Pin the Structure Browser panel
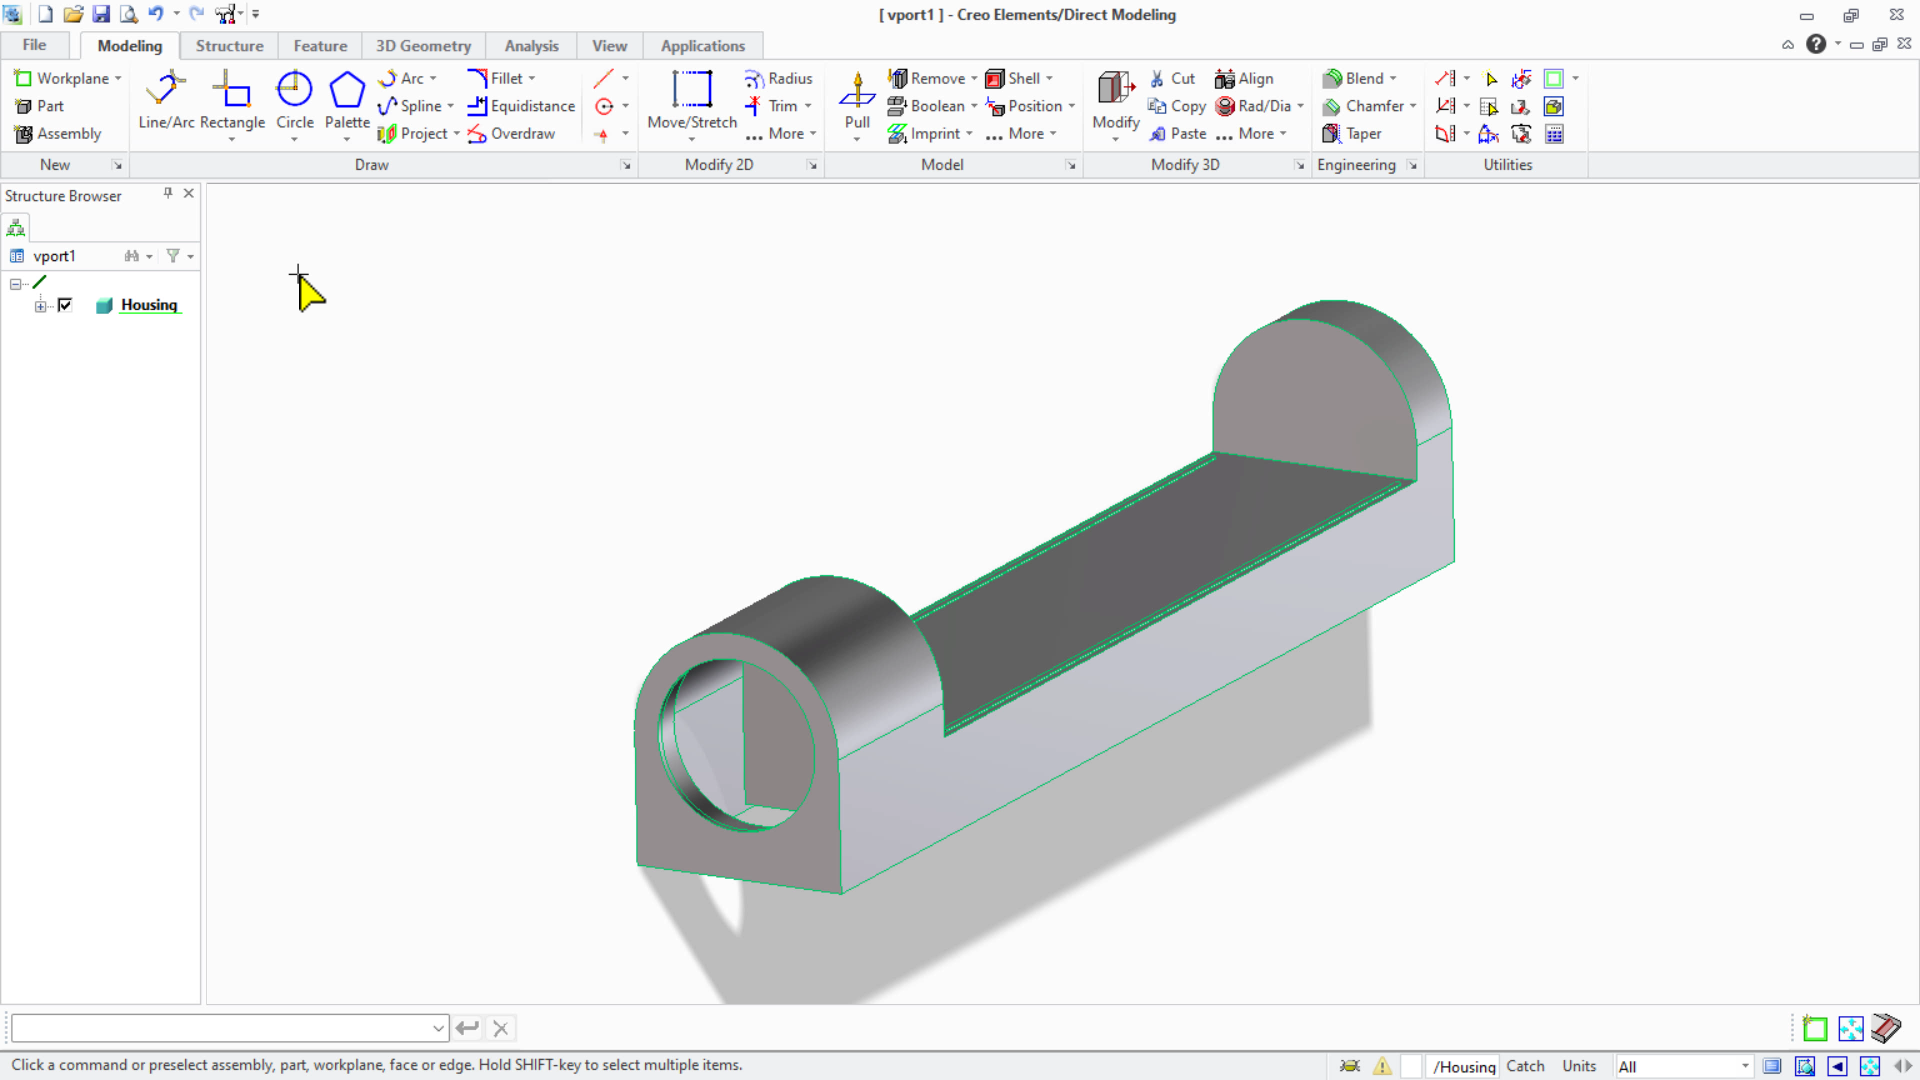The image size is (1920, 1080). pos(168,194)
